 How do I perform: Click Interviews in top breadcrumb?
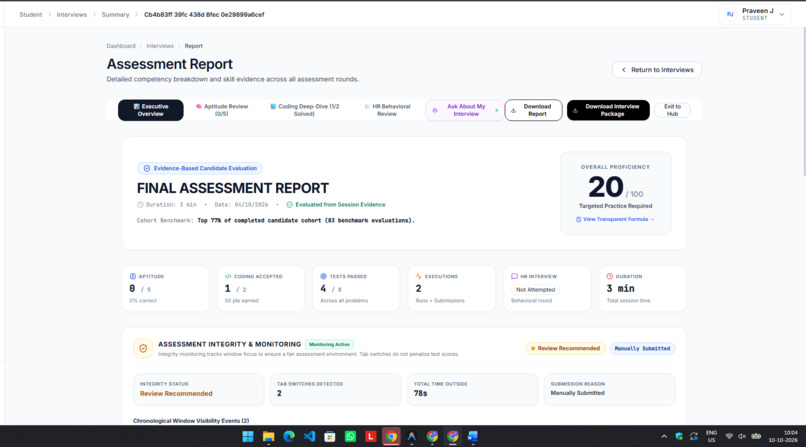point(71,14)
